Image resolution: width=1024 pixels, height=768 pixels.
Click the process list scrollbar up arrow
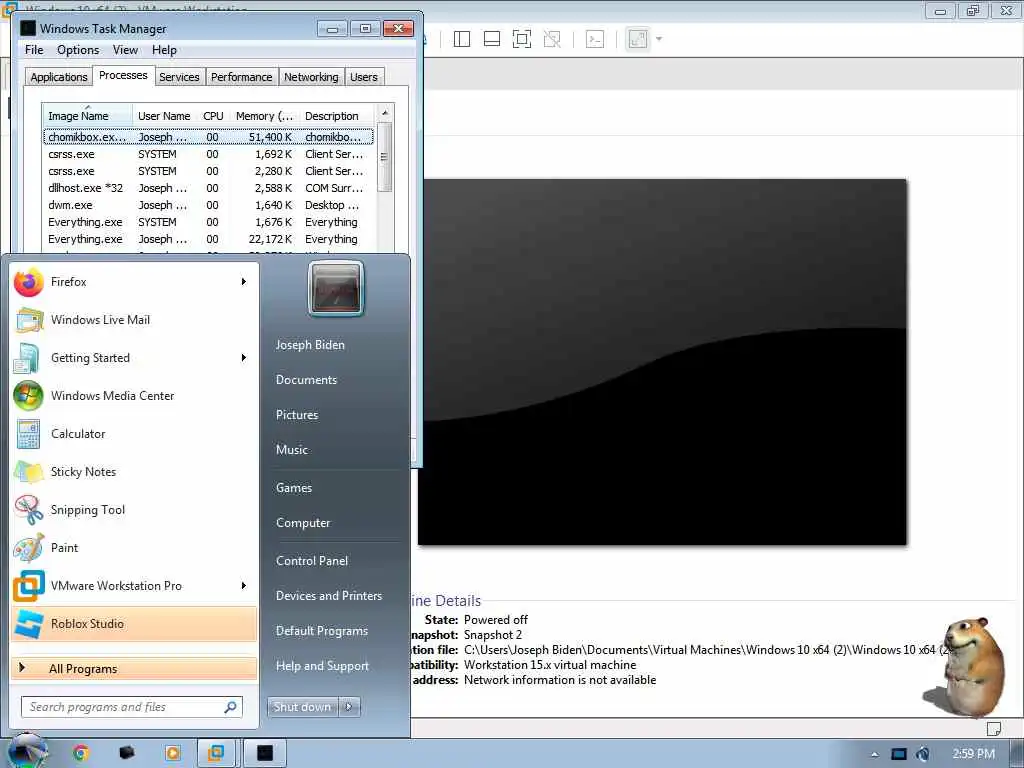coord(385,112)
